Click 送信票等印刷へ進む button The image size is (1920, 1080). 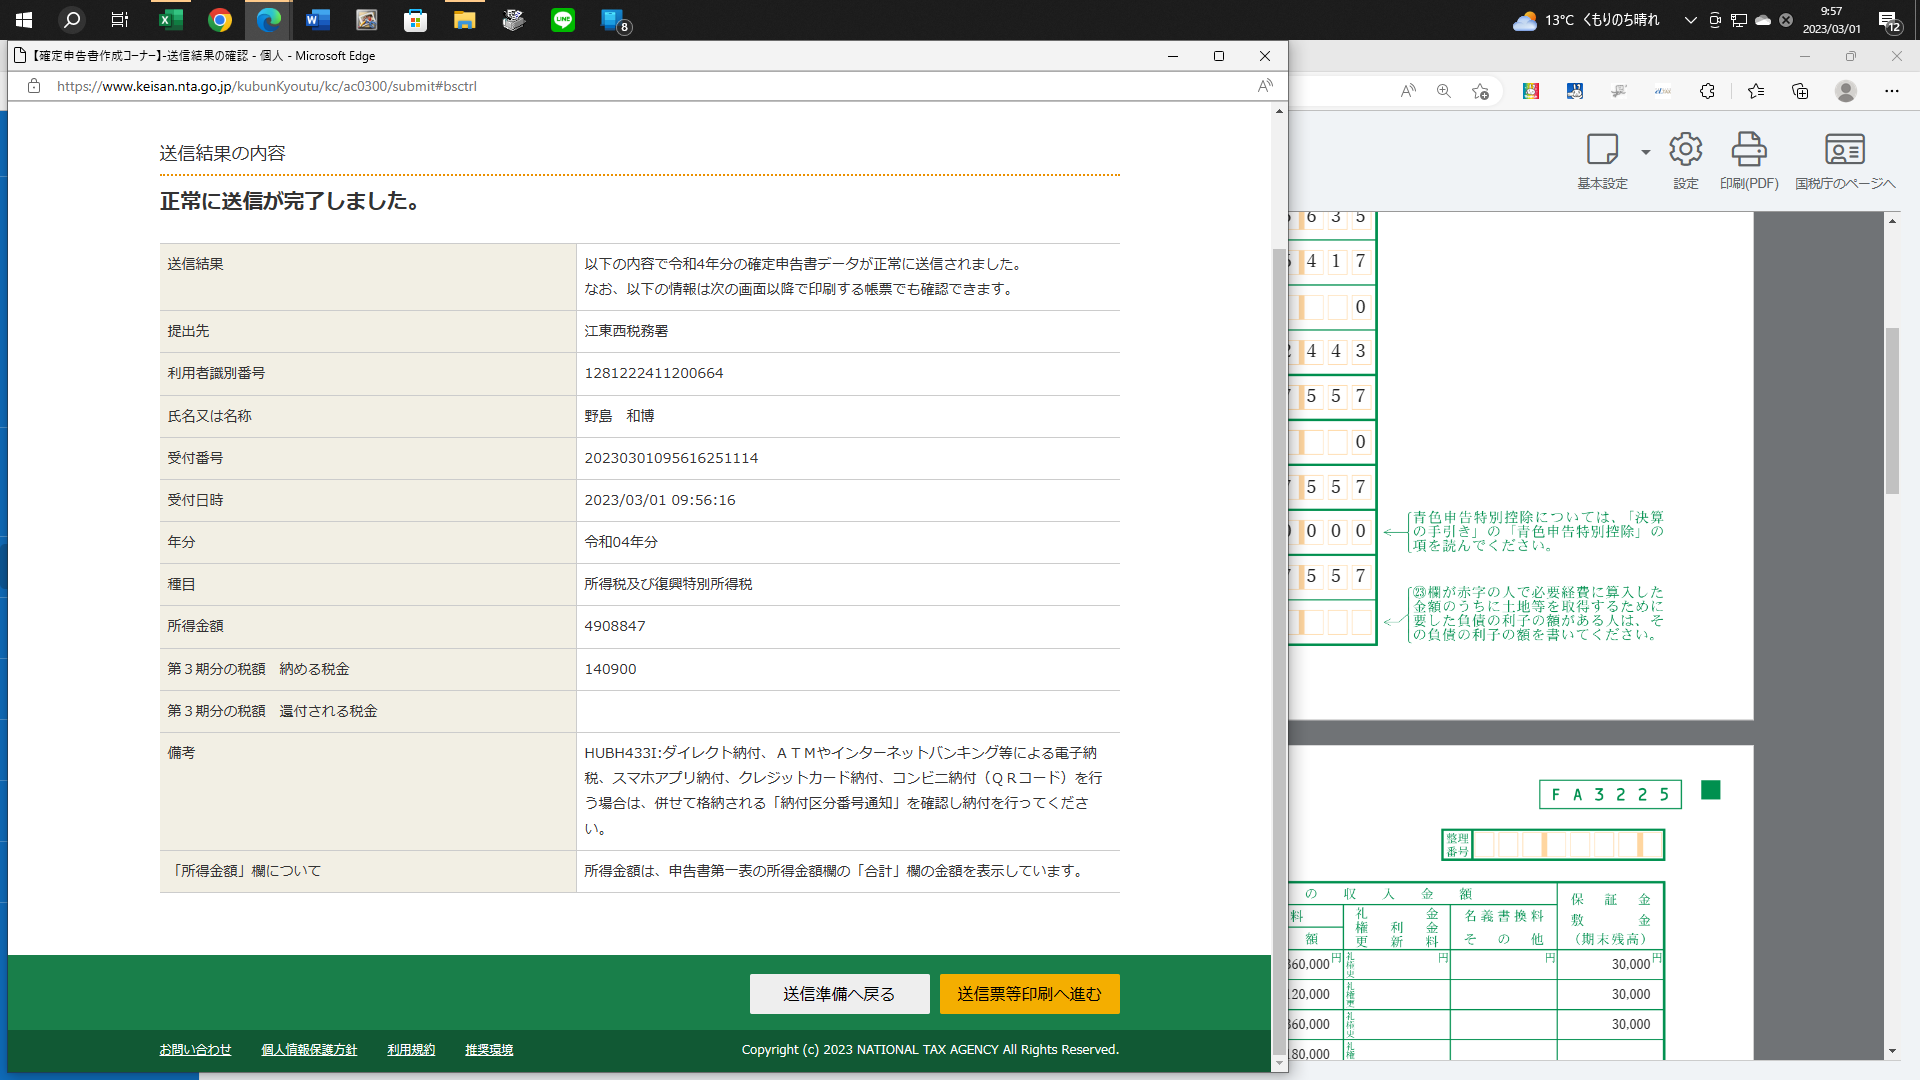point(1029,994)
